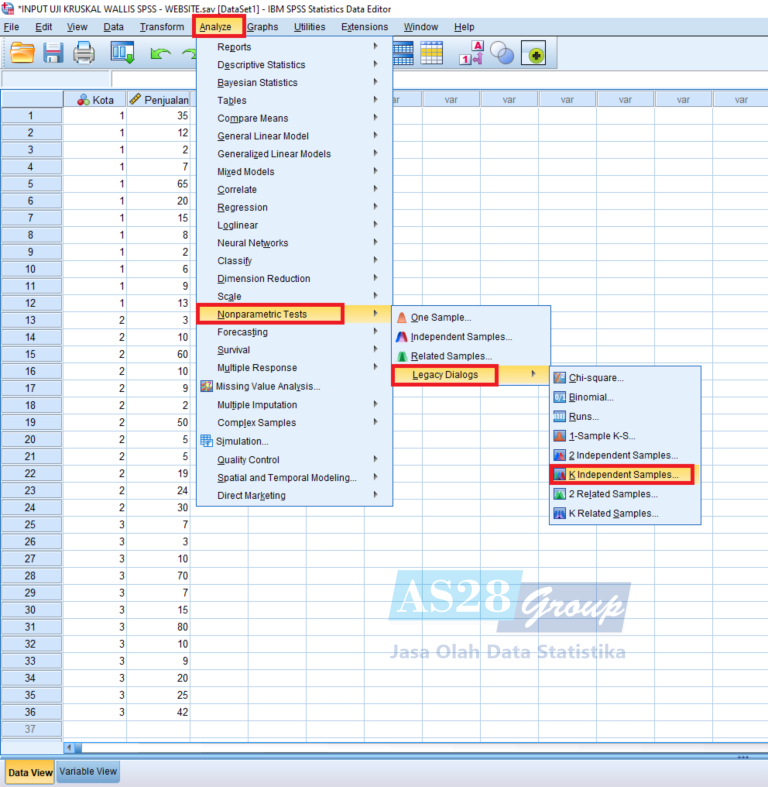The height and width of the screenshot is (787, 768).
Task: Open the 1-Sample K-S test entry
Action: tap(602, 436)
